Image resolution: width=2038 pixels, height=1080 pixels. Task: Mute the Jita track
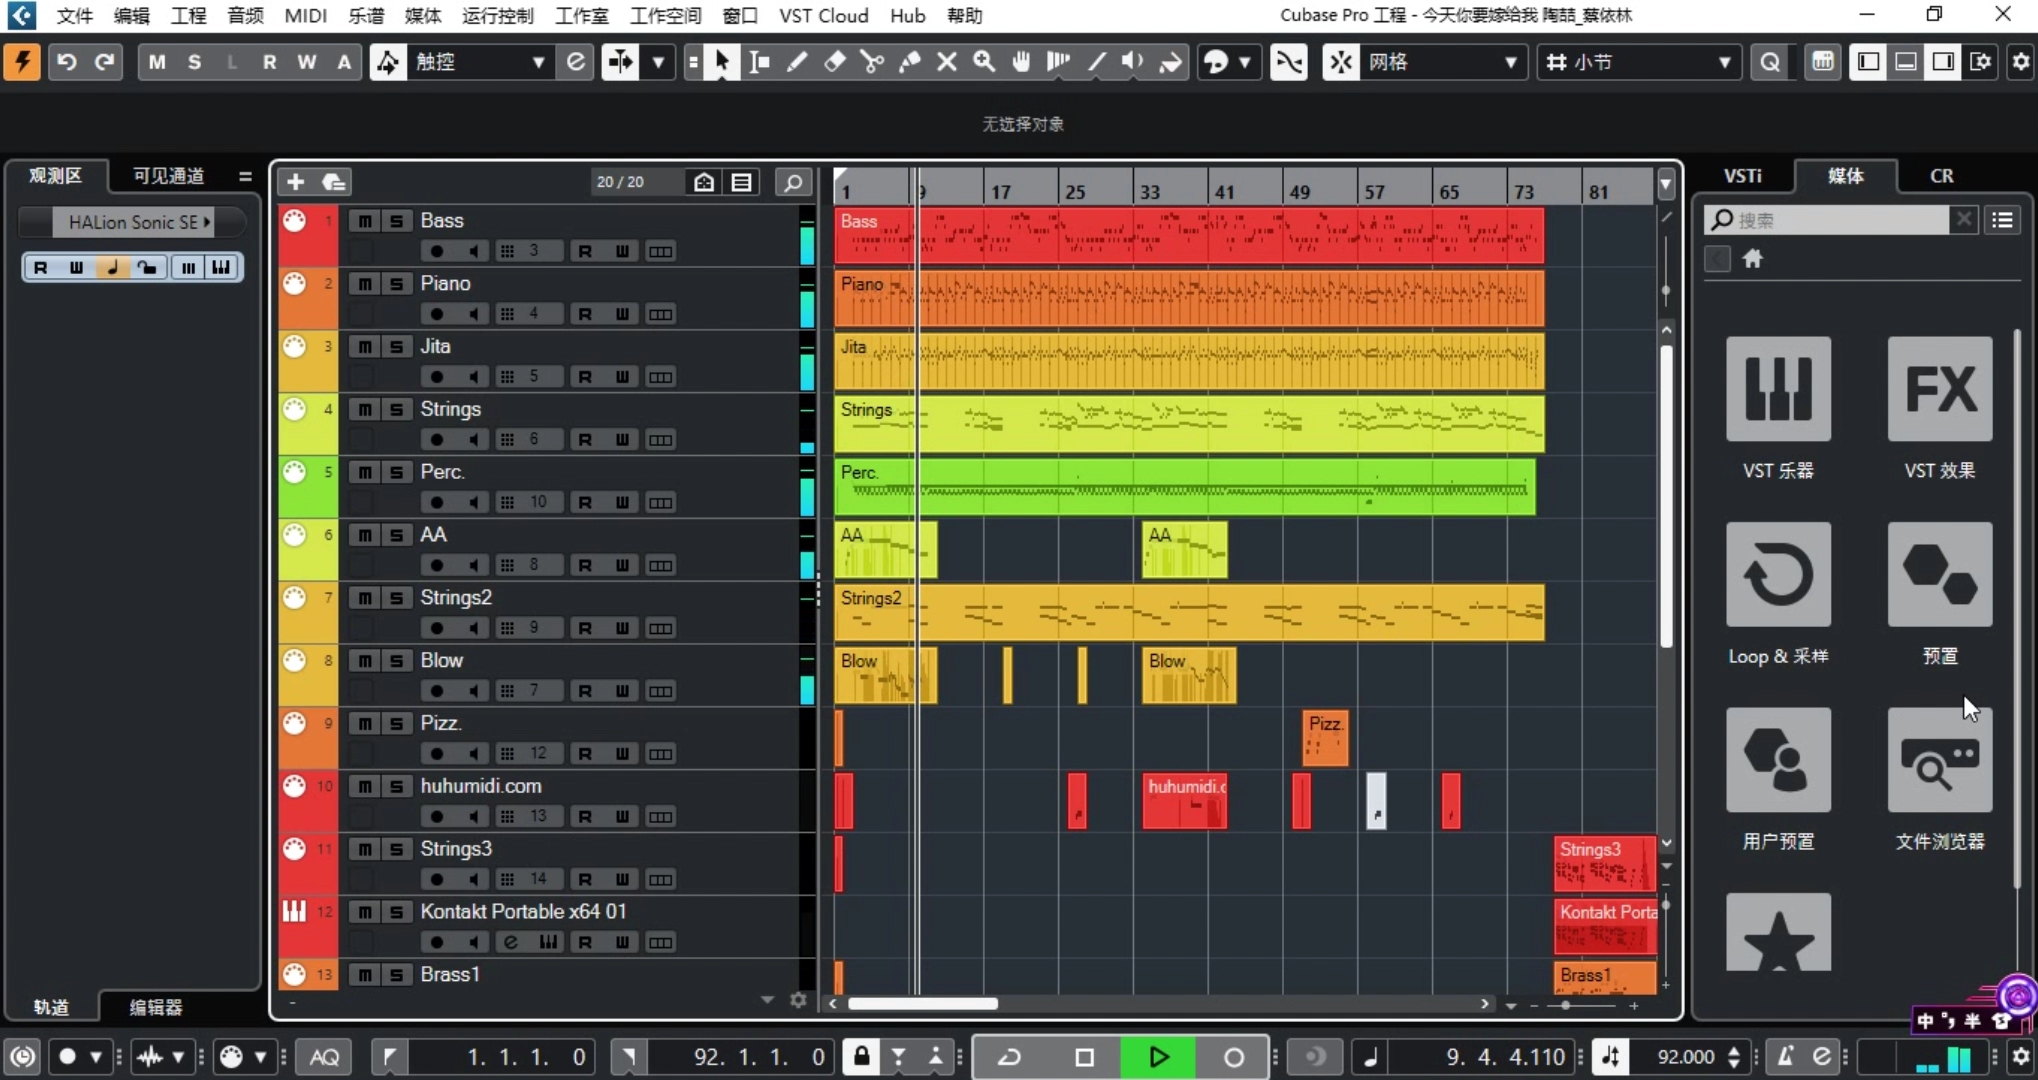tap(365, 347)
